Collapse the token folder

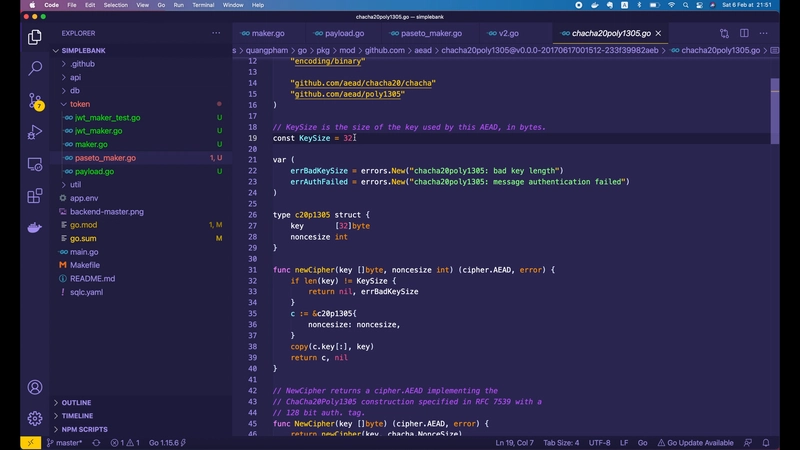(79, 104)
